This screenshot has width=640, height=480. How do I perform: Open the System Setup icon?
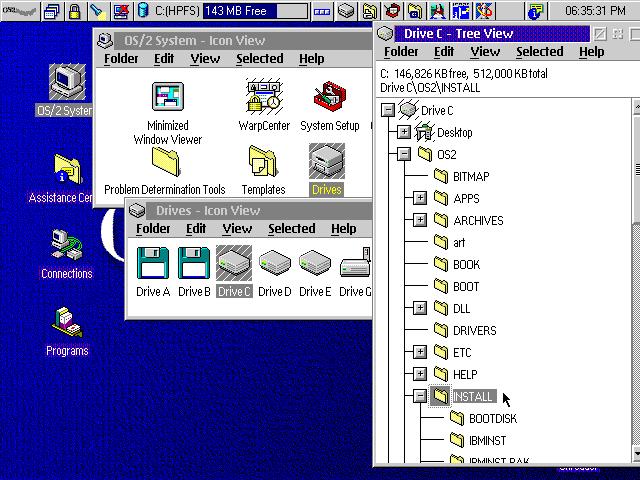(x=329, y=99)
